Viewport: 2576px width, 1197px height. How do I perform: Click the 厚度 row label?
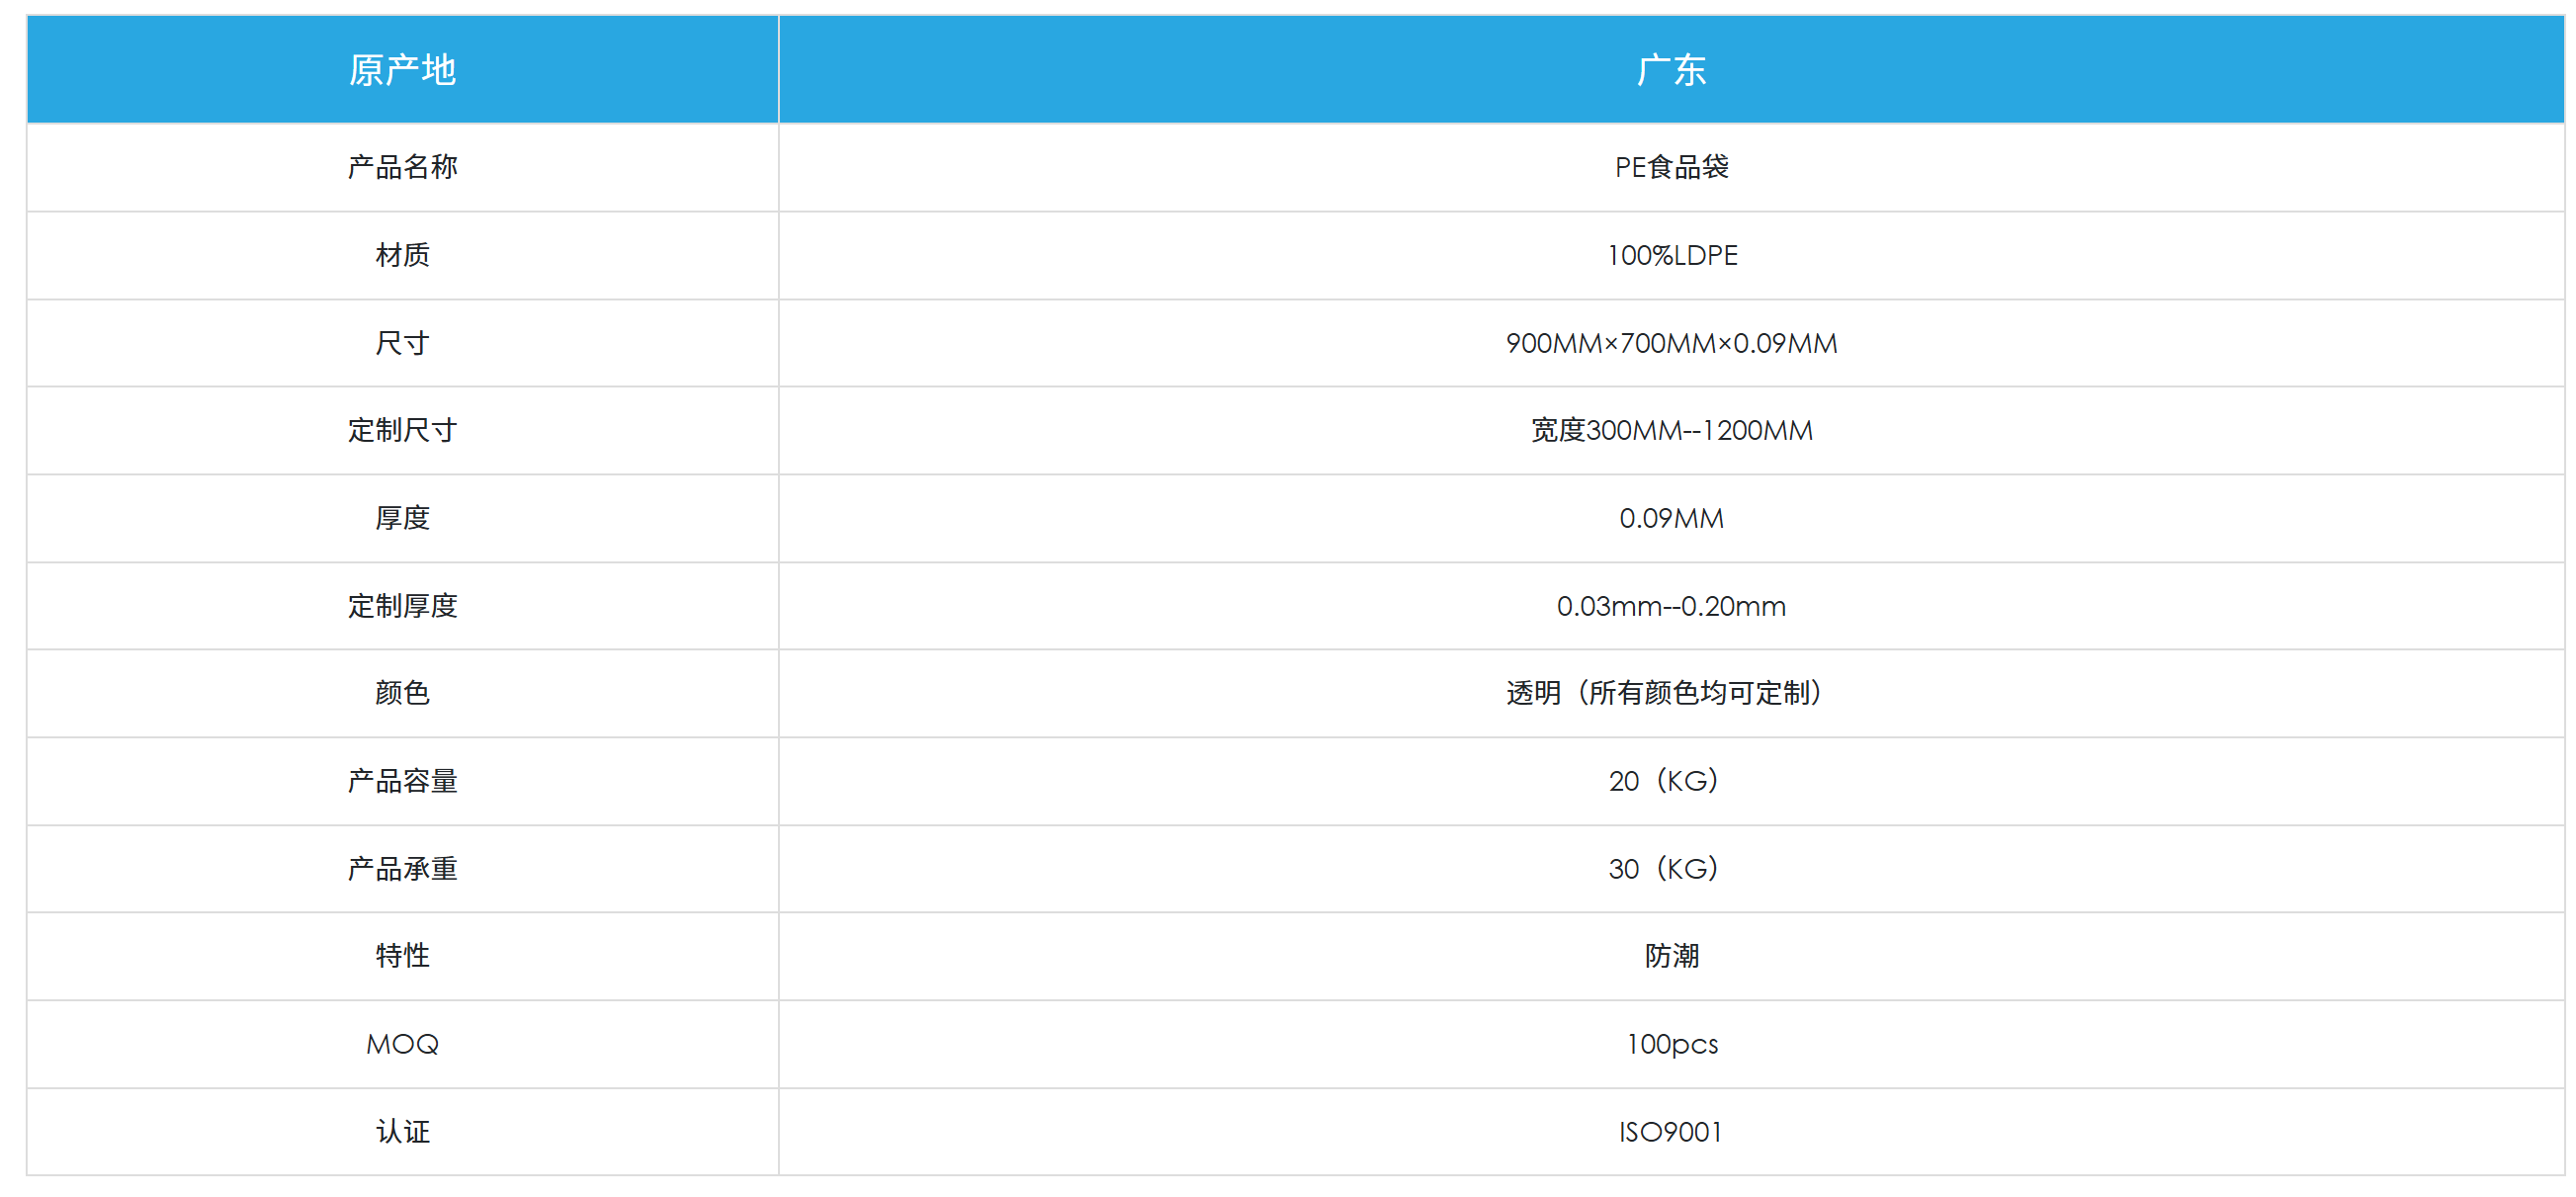(402, 518)
